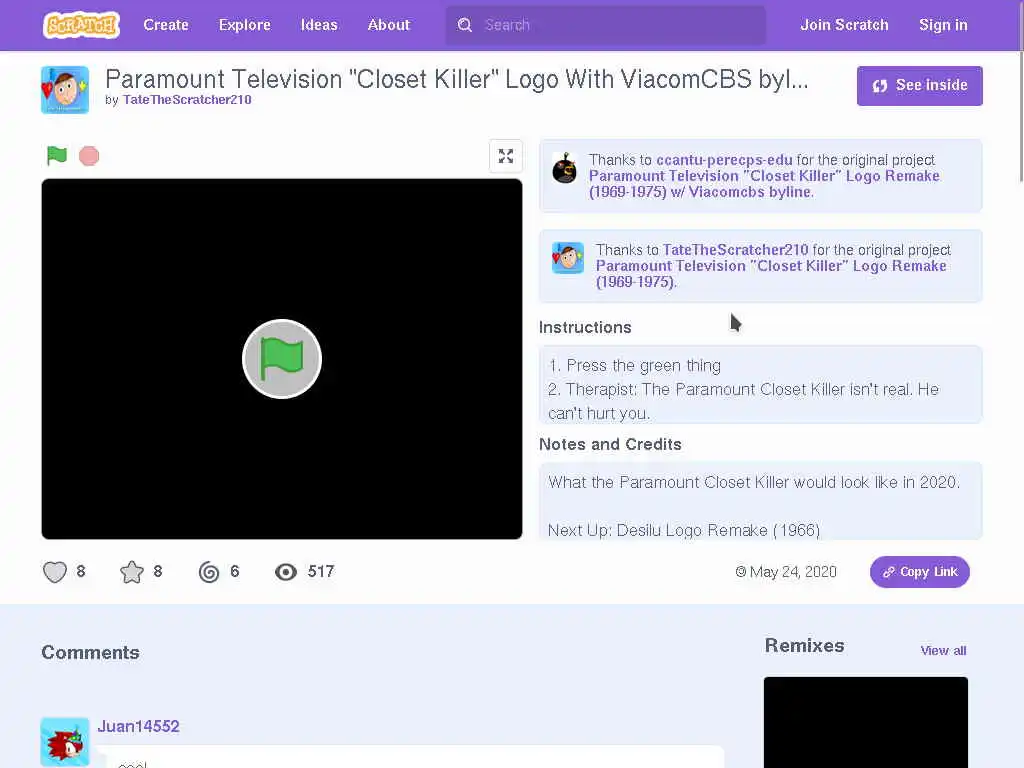Image resolution: width=1024 pixels, height=768 pixels.
Task: Click the Notes and Credits heading
Action: point(610,444)
